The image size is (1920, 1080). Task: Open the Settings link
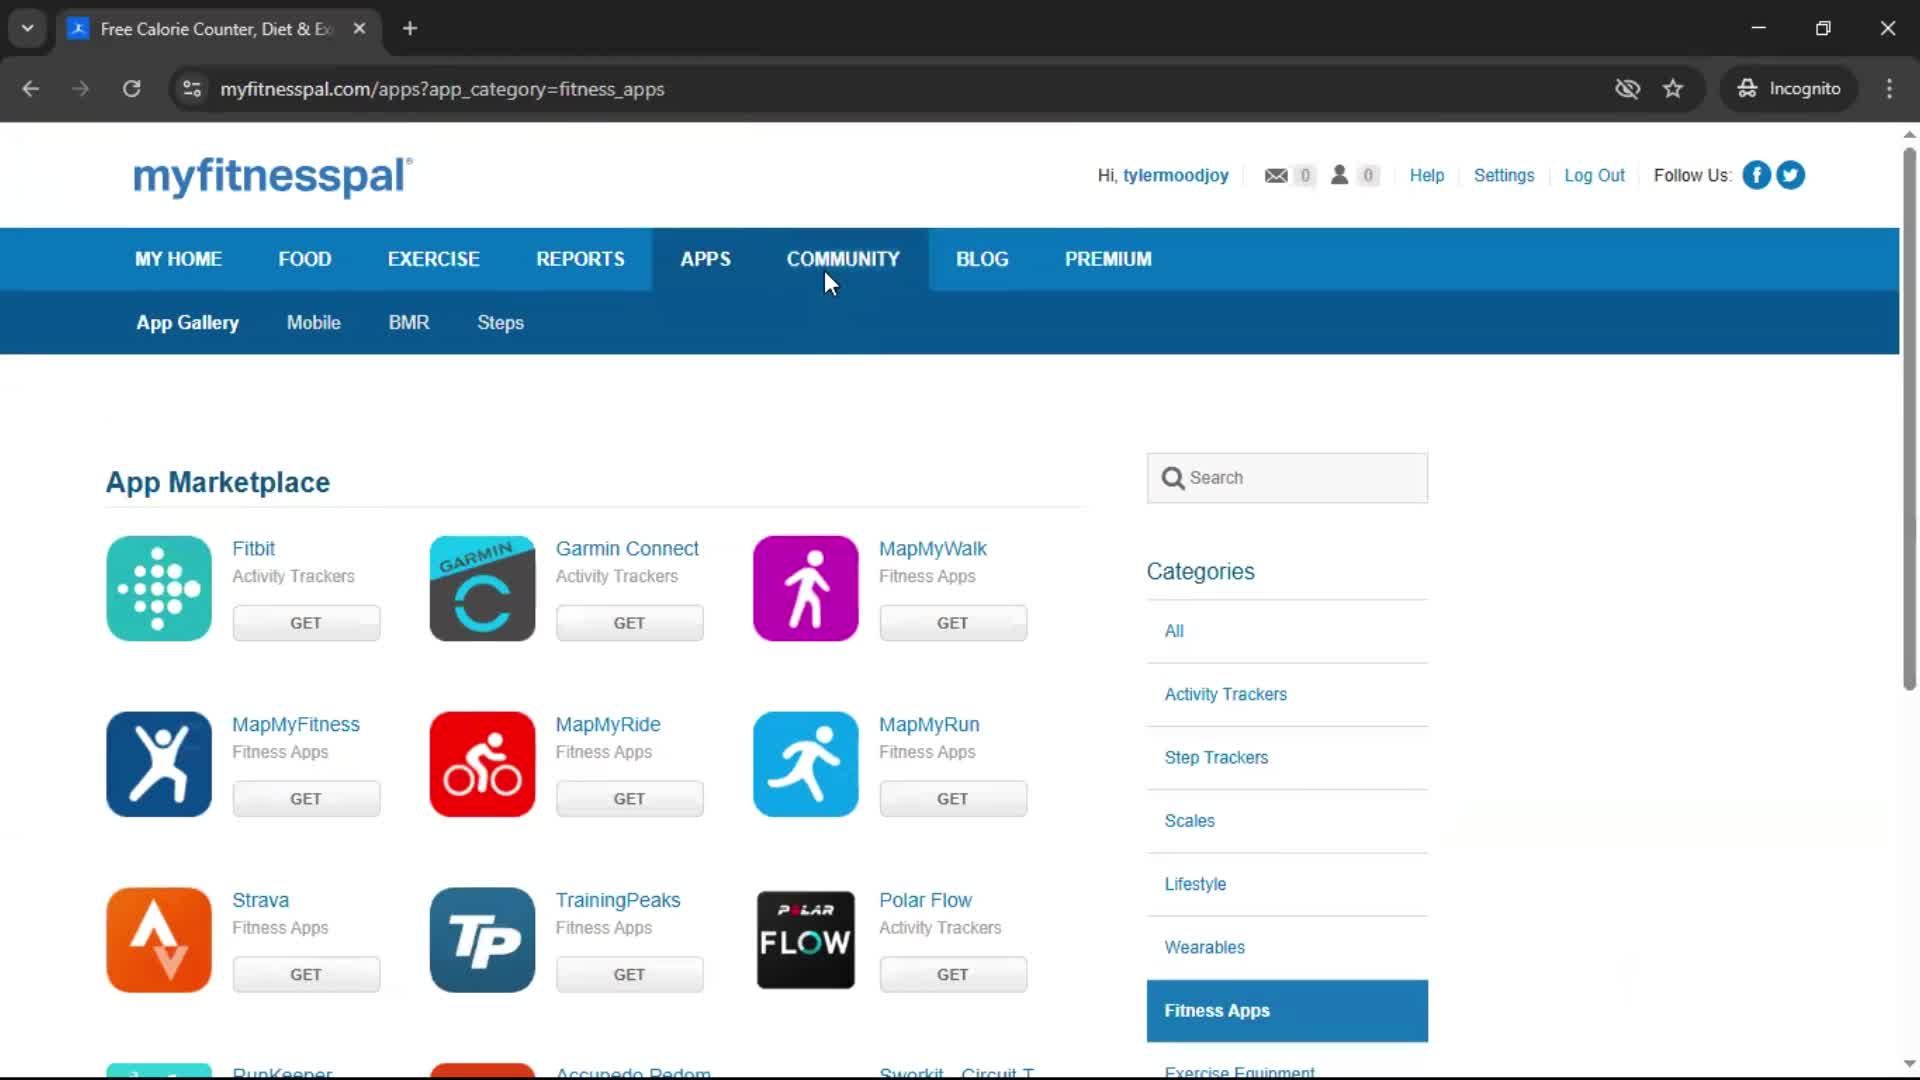(x=1503, y=176)
